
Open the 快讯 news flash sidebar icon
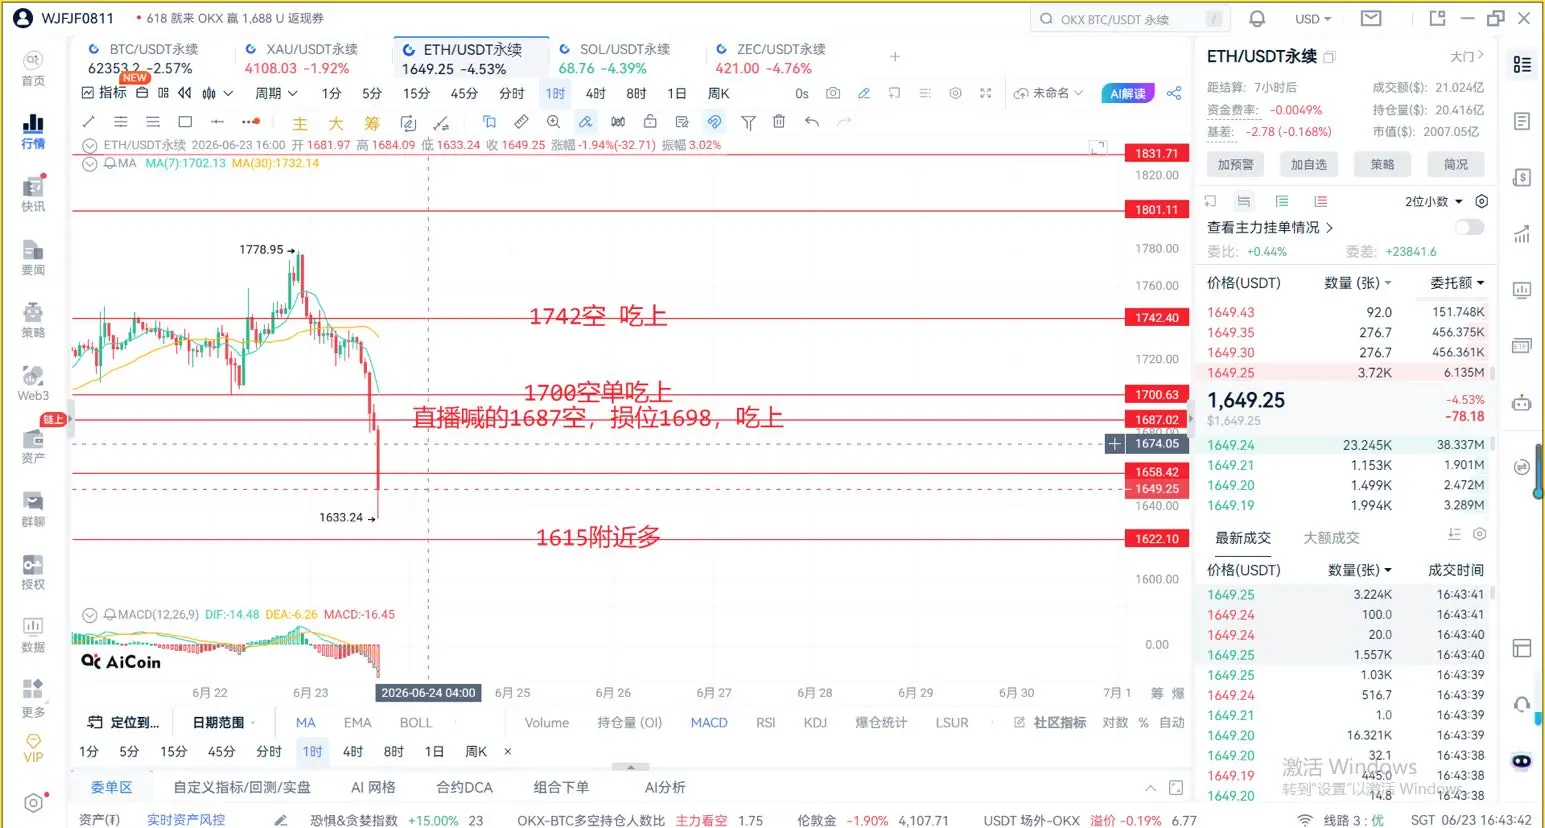(x=33, y=193)
